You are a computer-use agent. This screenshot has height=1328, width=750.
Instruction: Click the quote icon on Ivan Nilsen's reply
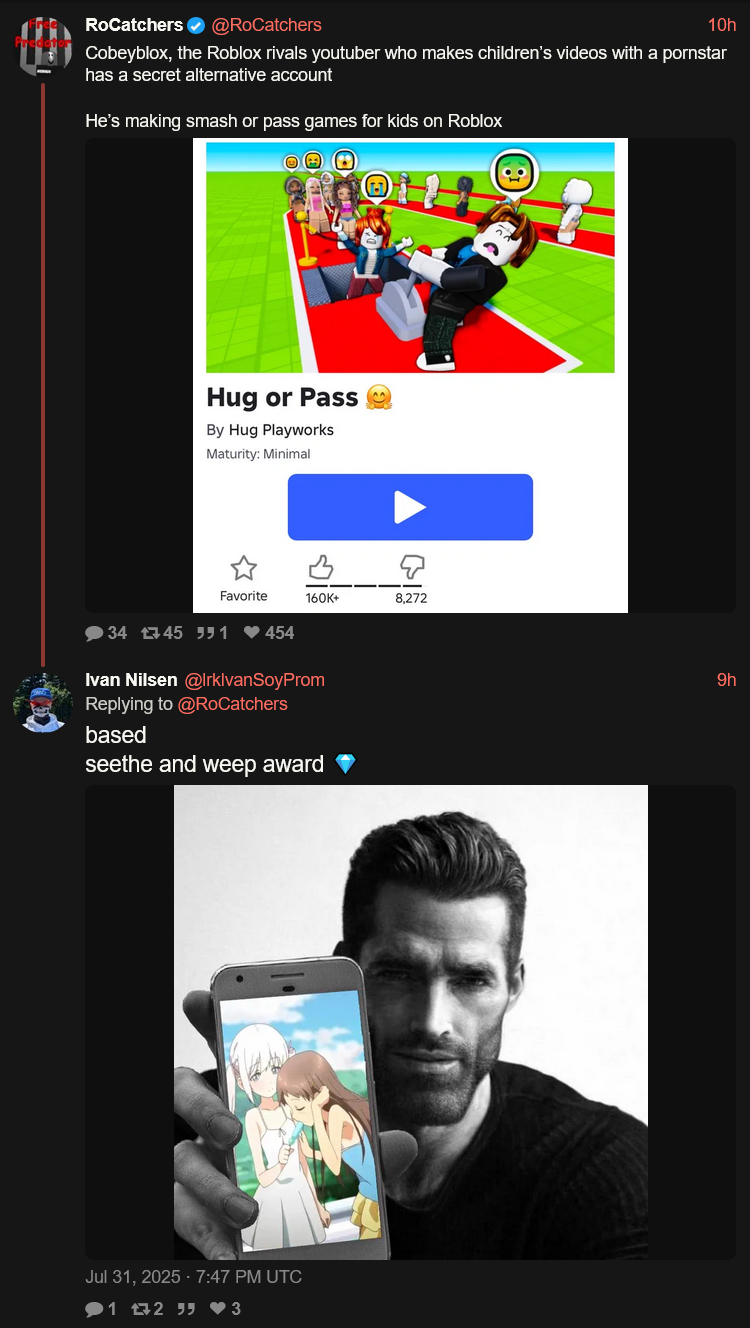tap(186, 1308)
